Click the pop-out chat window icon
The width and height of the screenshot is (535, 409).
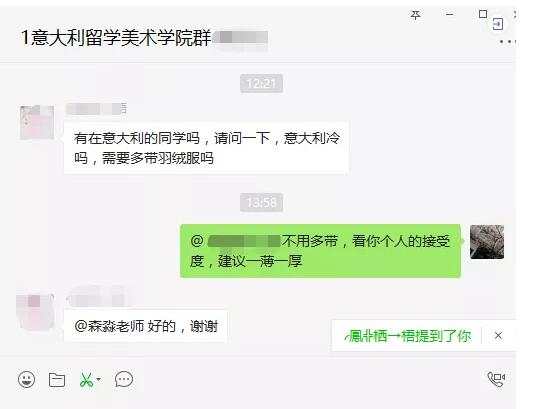(x=497, y=24)
